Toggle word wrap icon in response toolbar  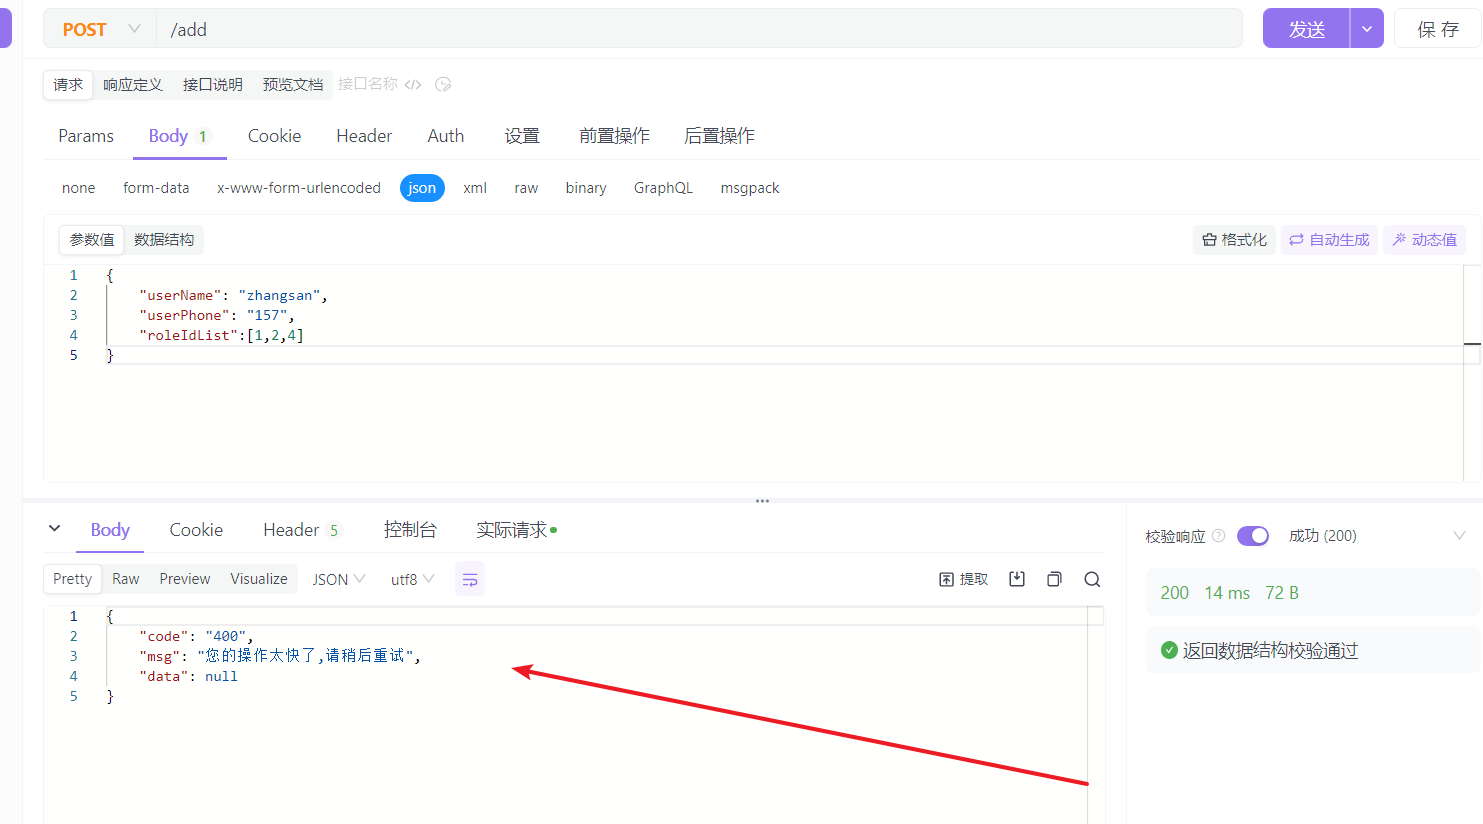(470, 579)
